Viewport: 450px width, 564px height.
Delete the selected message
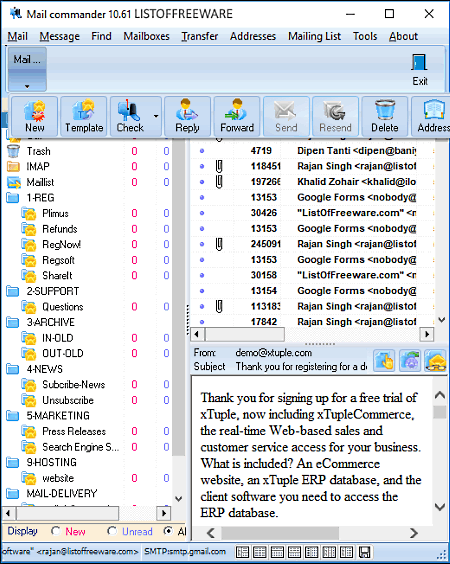coord(385,116)
